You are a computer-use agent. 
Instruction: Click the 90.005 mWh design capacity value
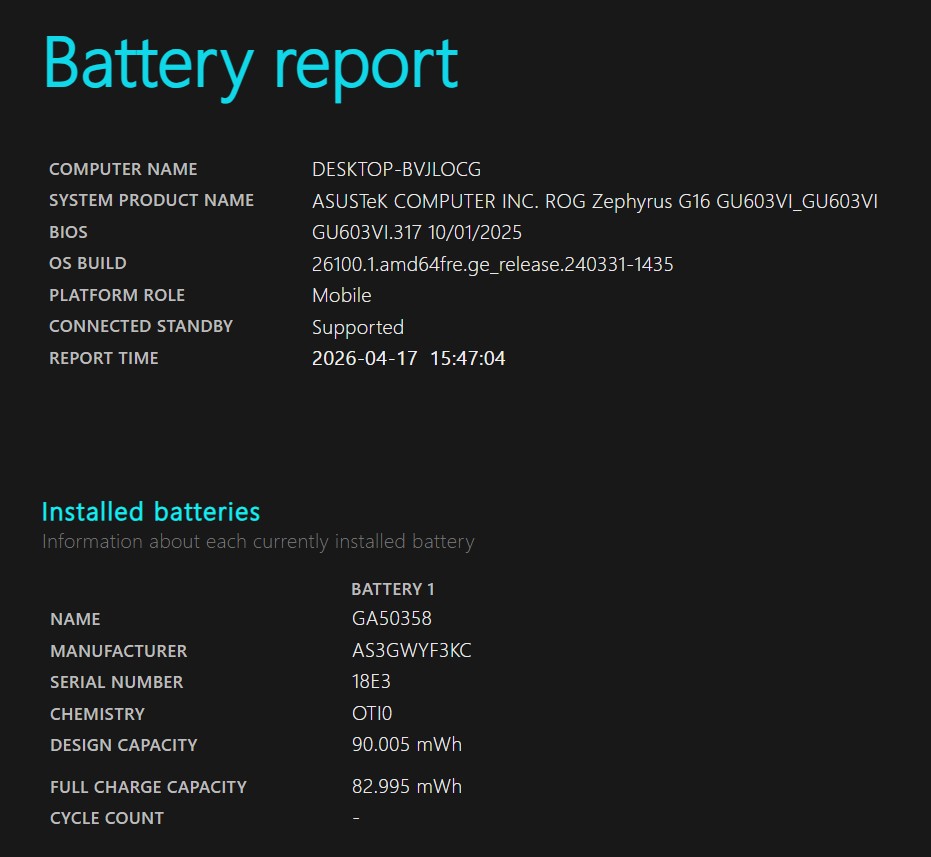pos(406,745)
